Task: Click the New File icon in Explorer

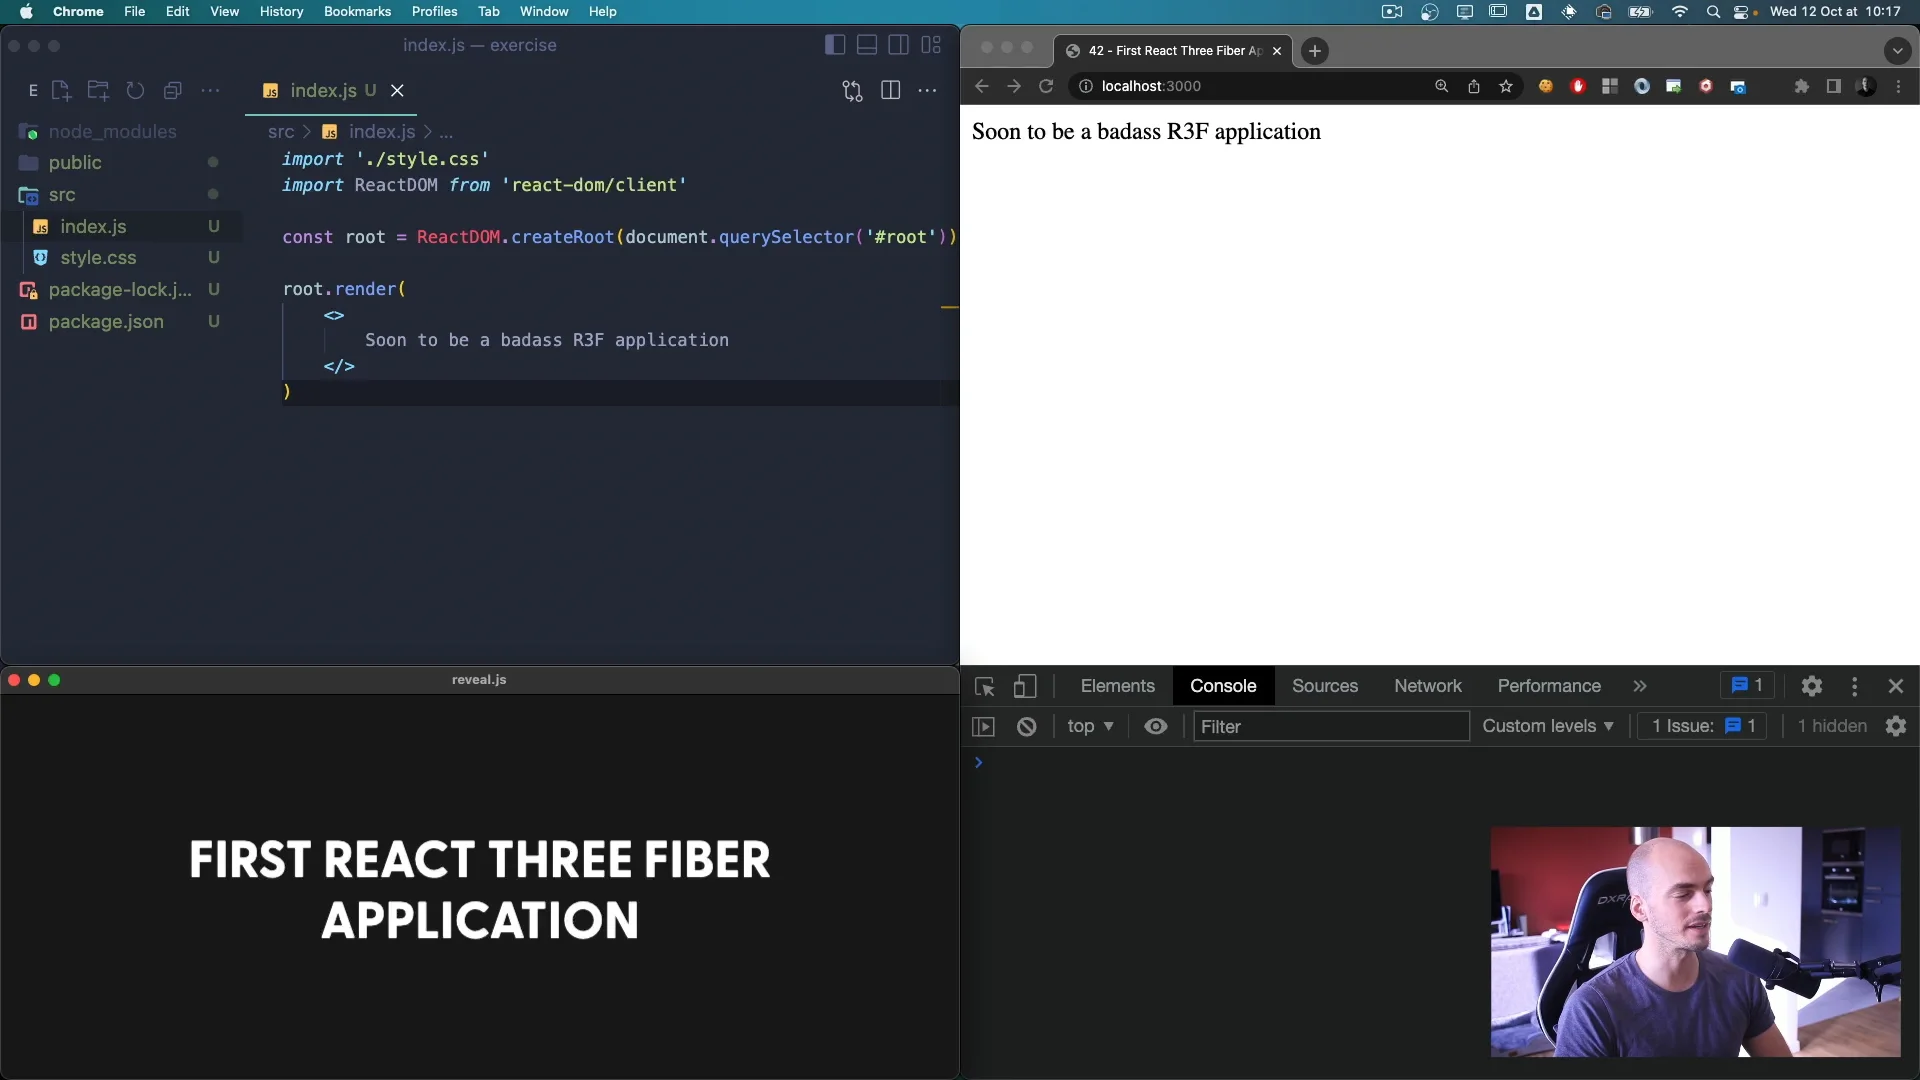Action: [x=62, y=90]
